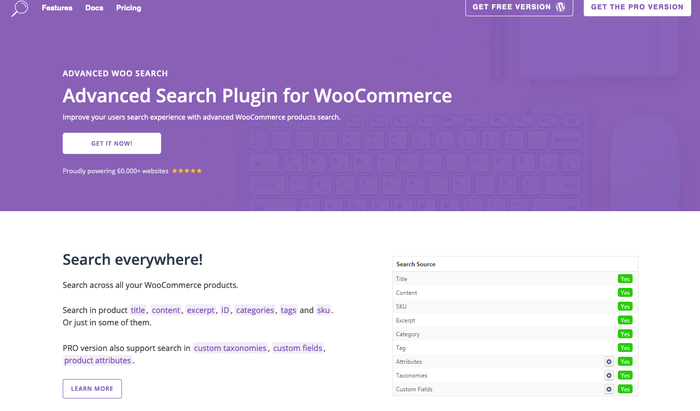Follow the 'sku' link
The image size is (700, 411).
click(x=323, y=310)
